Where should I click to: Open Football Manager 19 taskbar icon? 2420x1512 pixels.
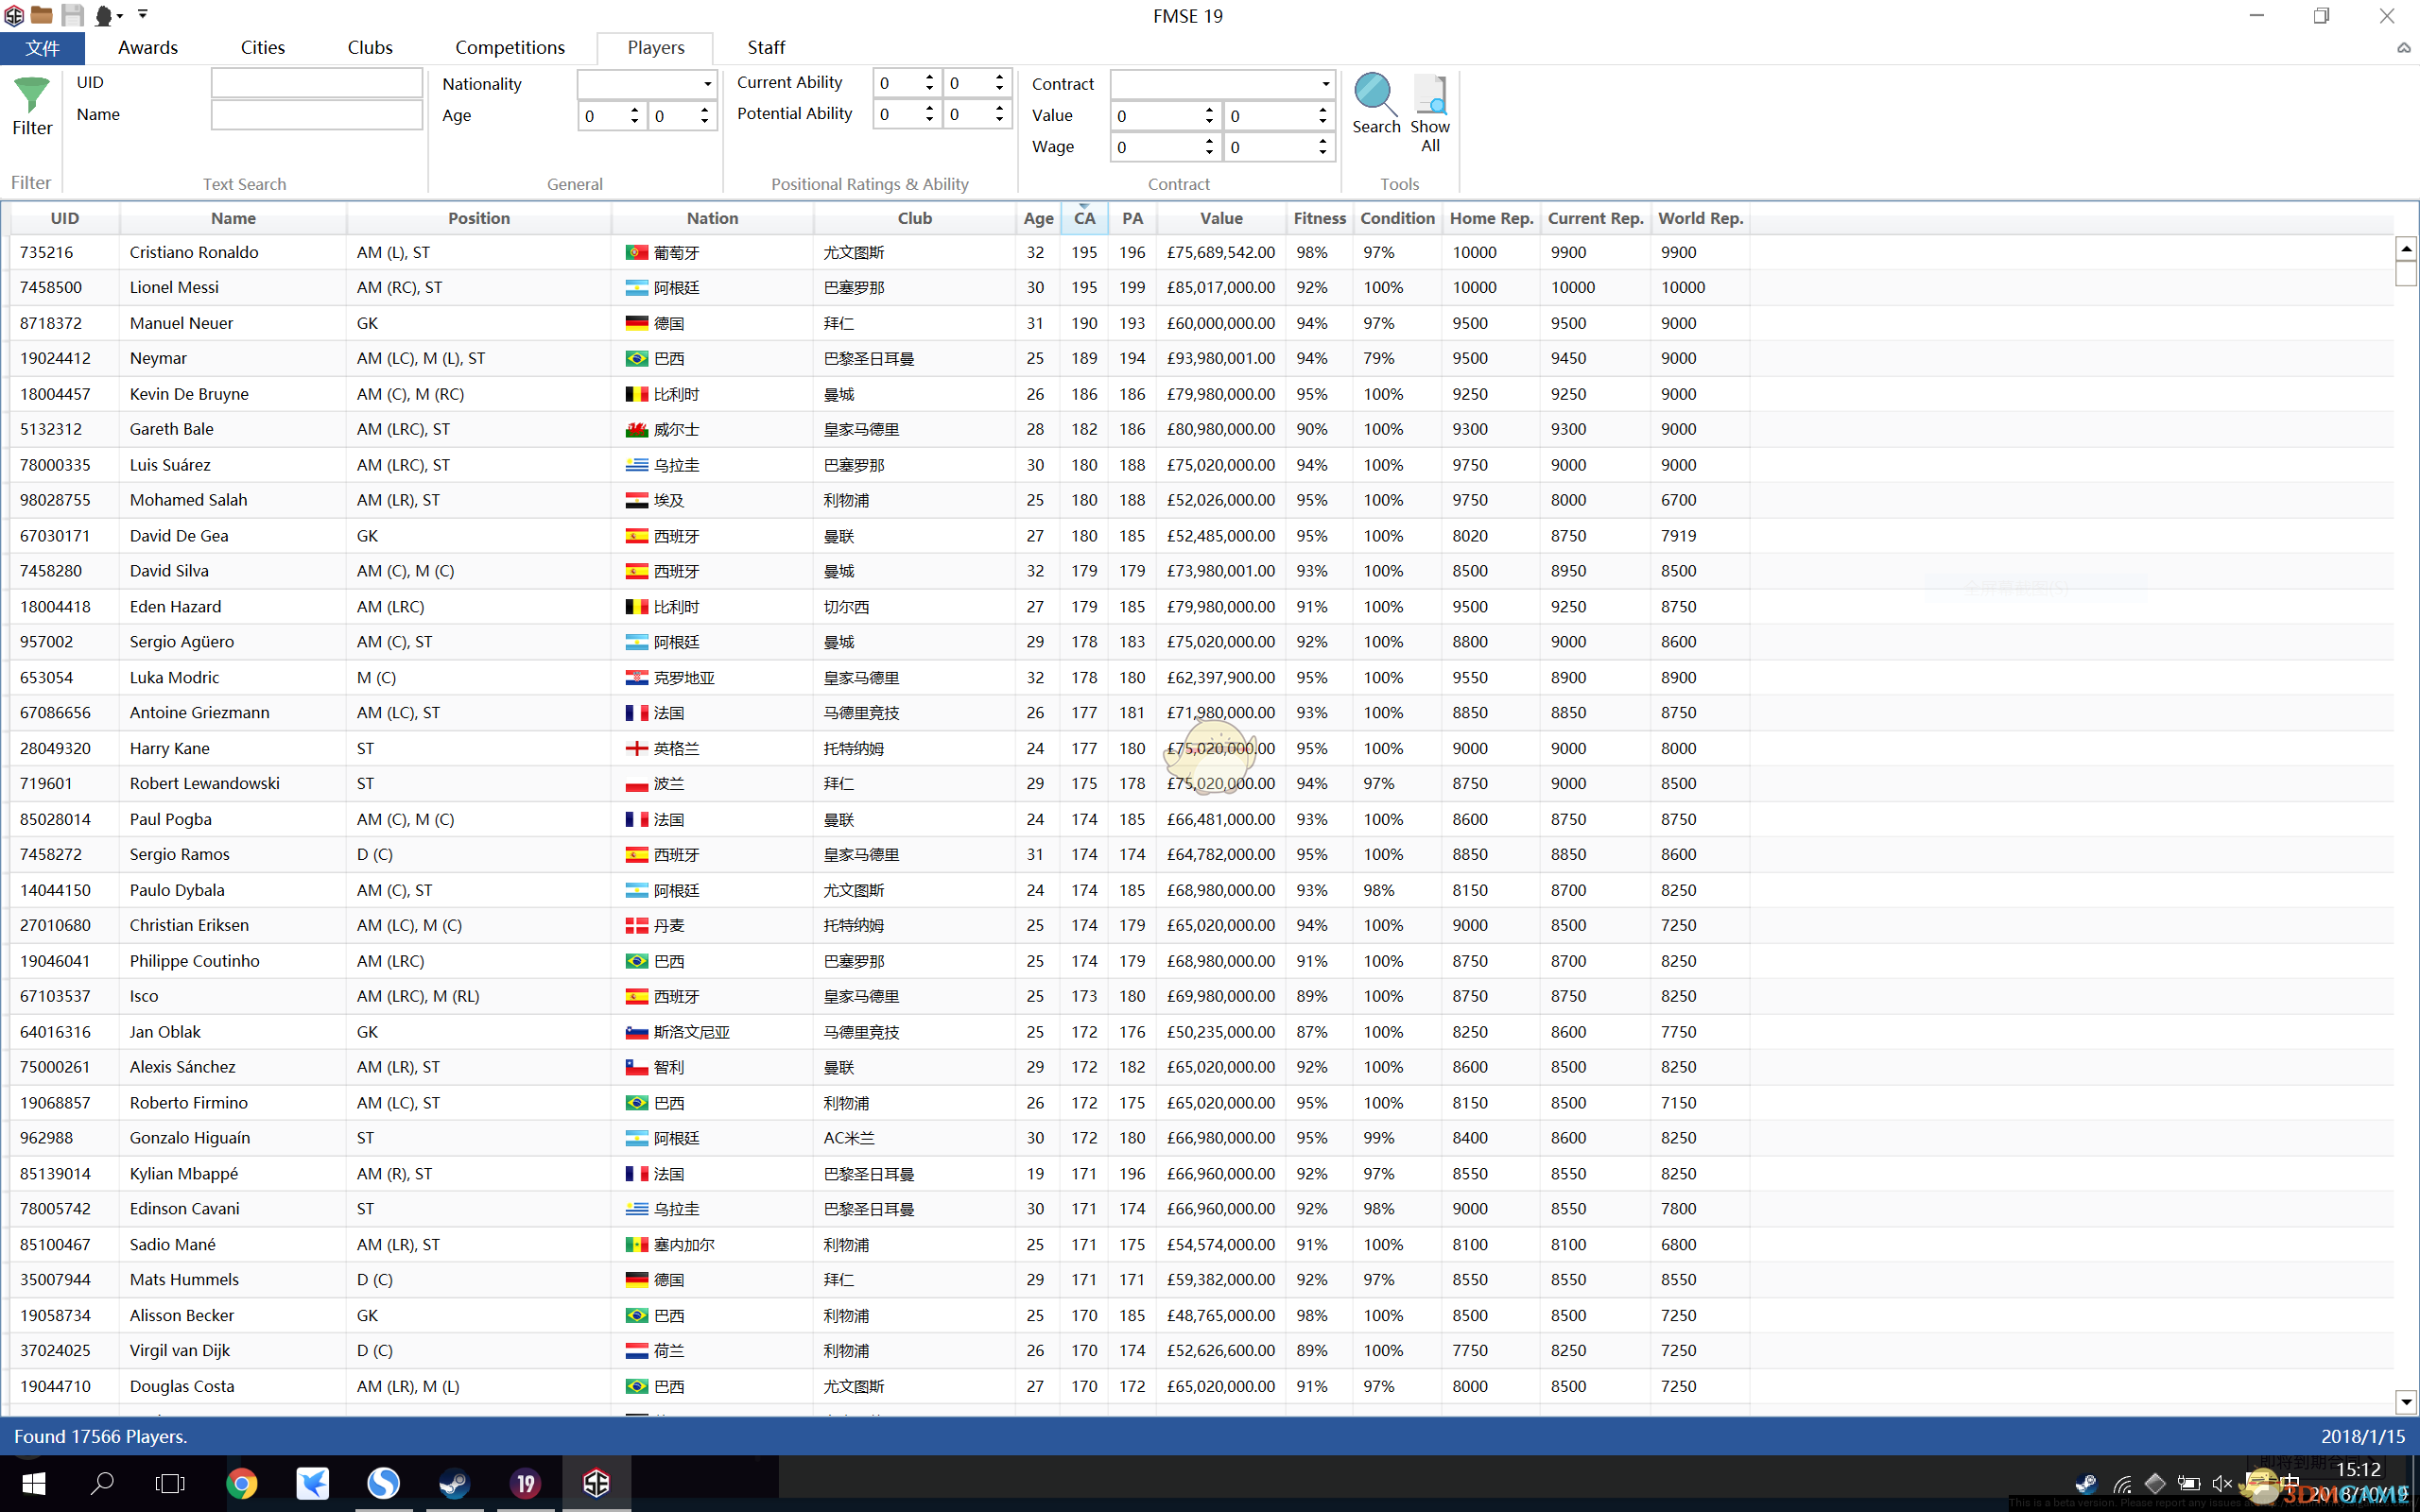(x=525, y=1483)
